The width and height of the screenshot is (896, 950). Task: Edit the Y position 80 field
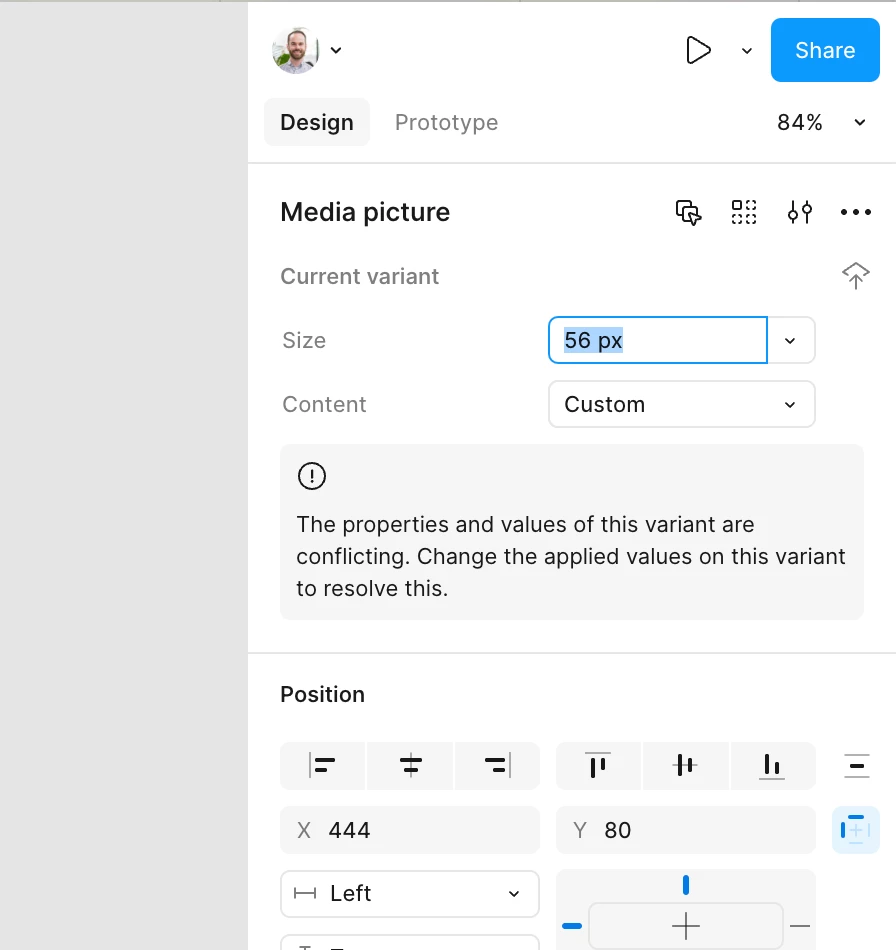[x=686, y=830]
